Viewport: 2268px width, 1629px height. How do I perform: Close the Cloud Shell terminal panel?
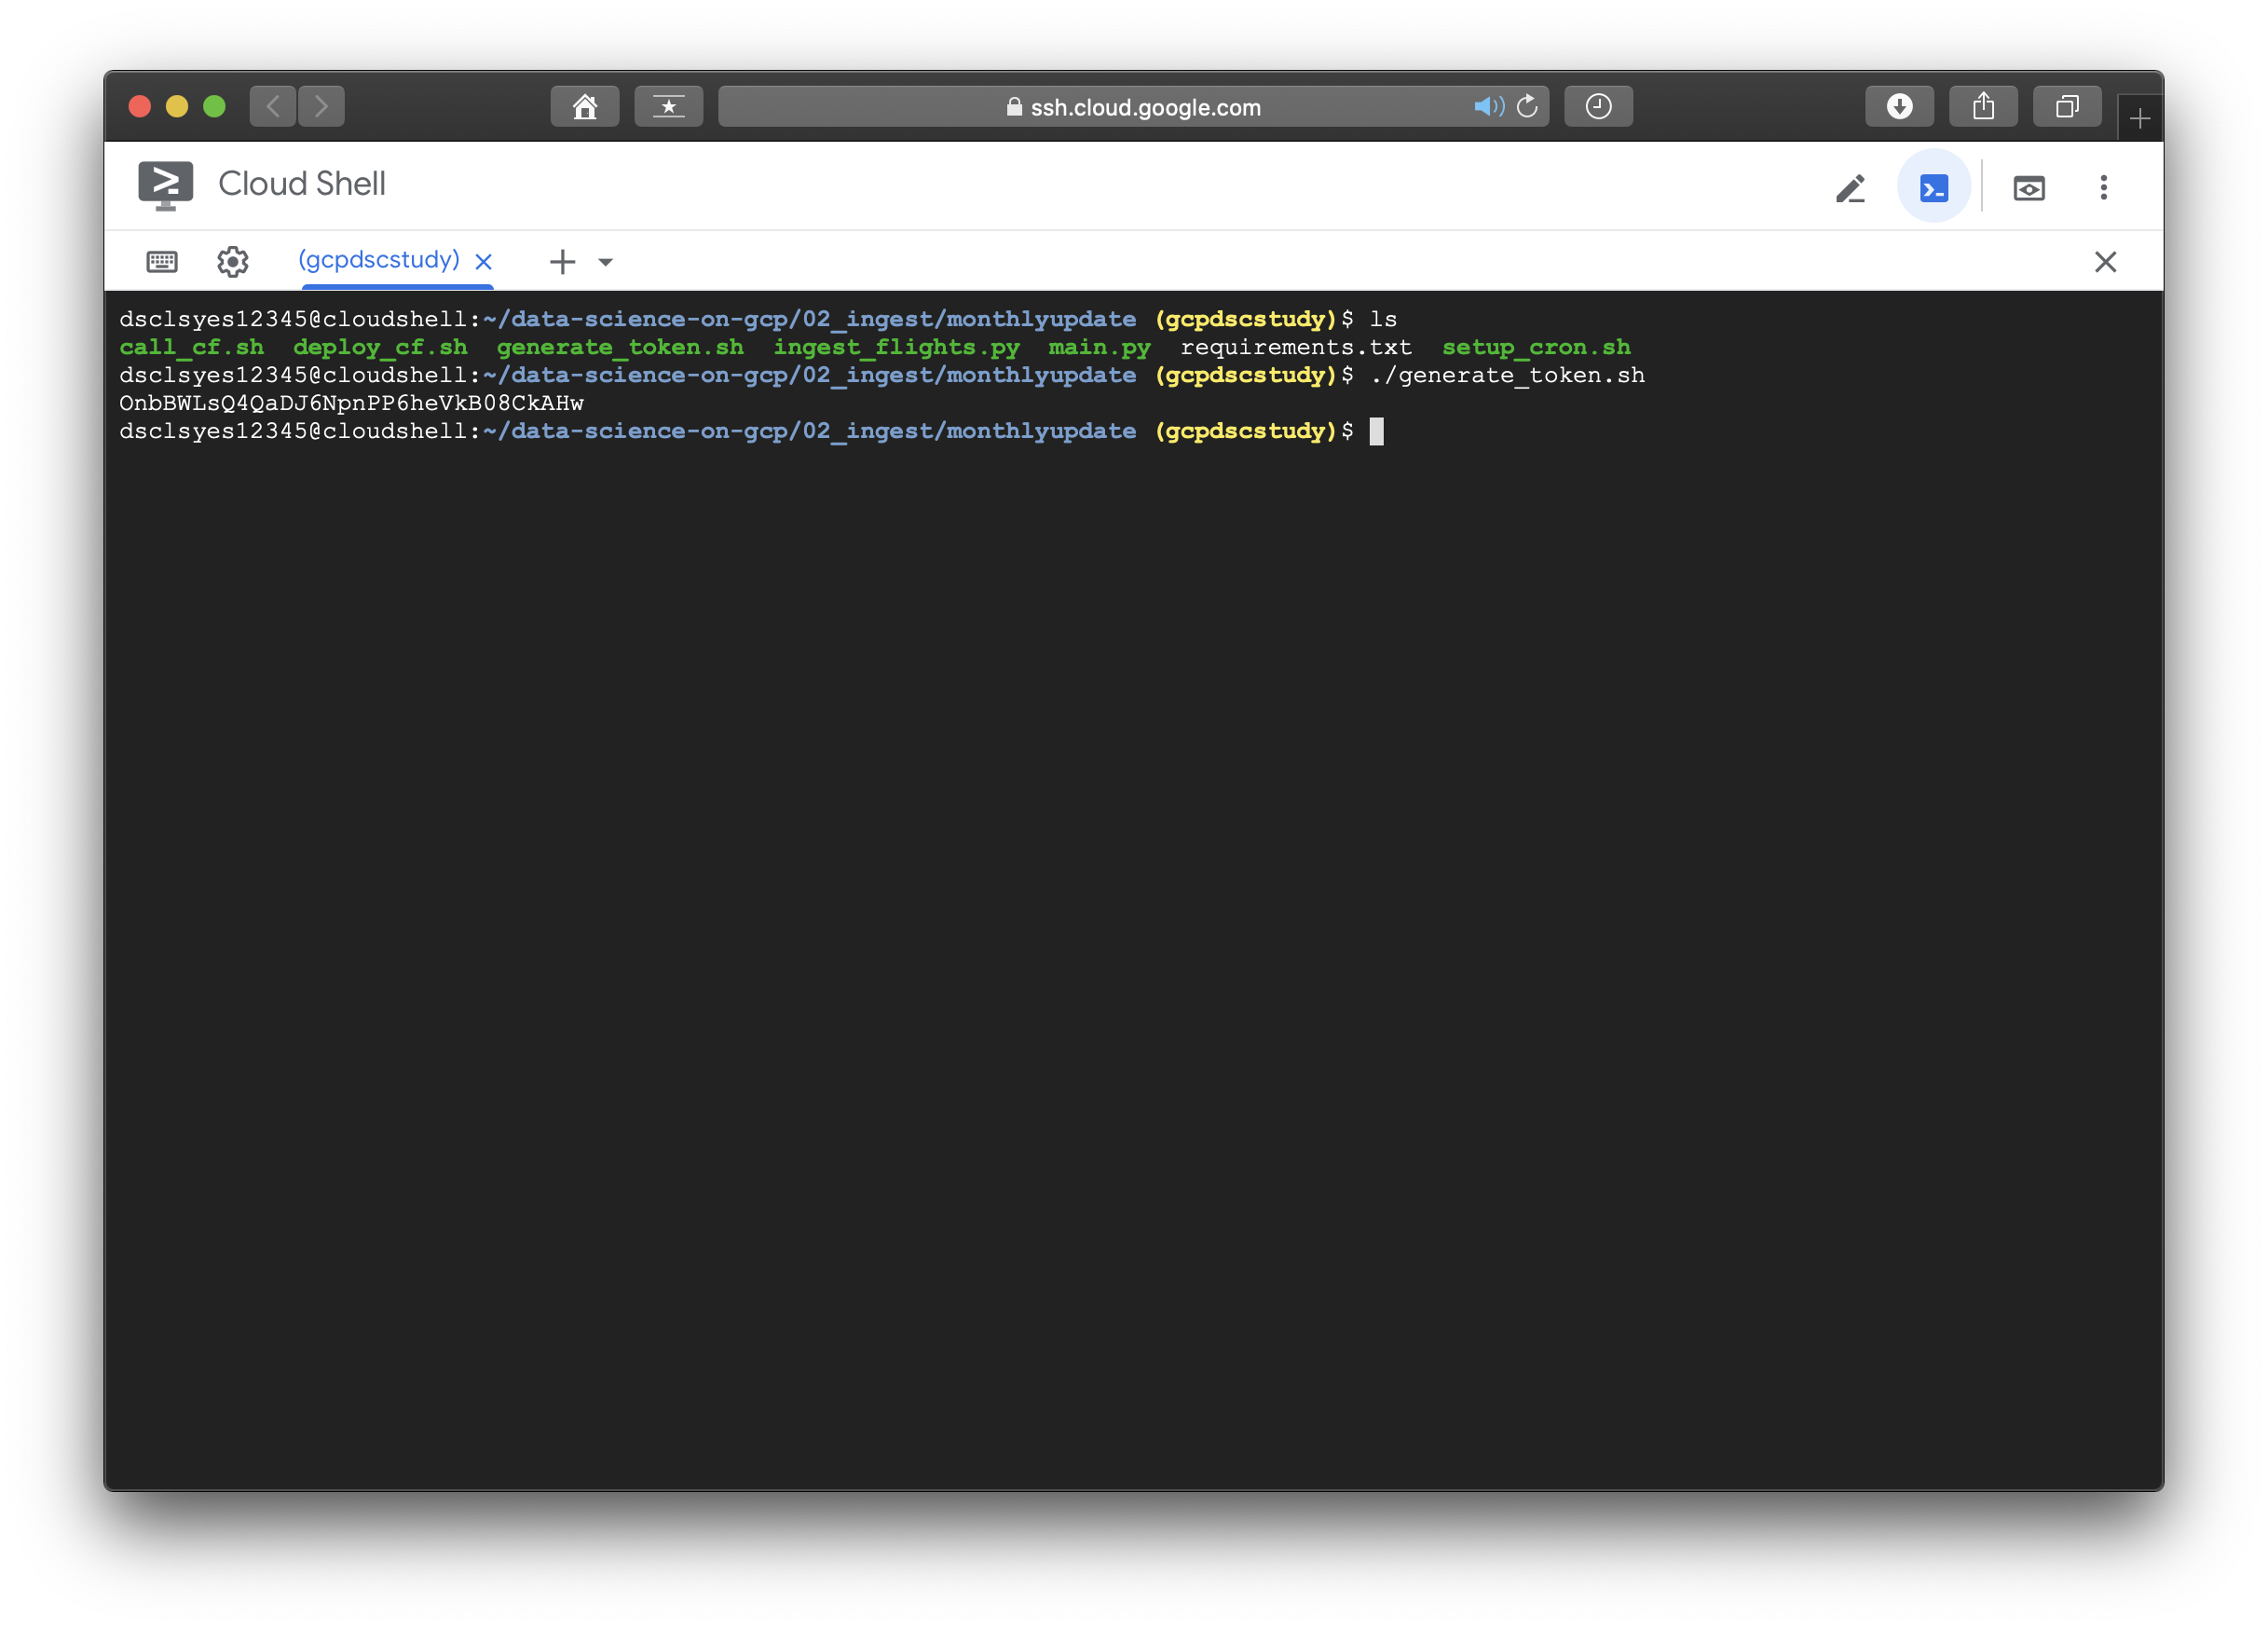coord(2105,262)
